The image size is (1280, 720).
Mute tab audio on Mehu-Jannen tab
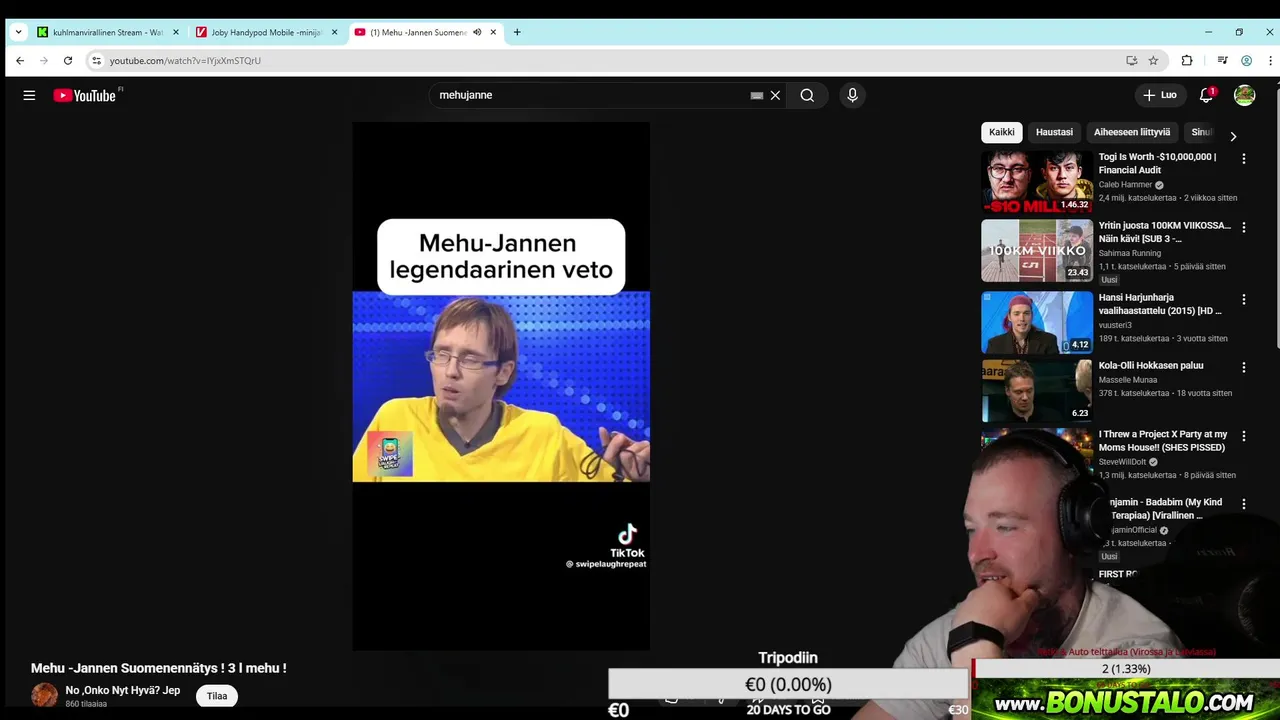(x=477, y=32)
